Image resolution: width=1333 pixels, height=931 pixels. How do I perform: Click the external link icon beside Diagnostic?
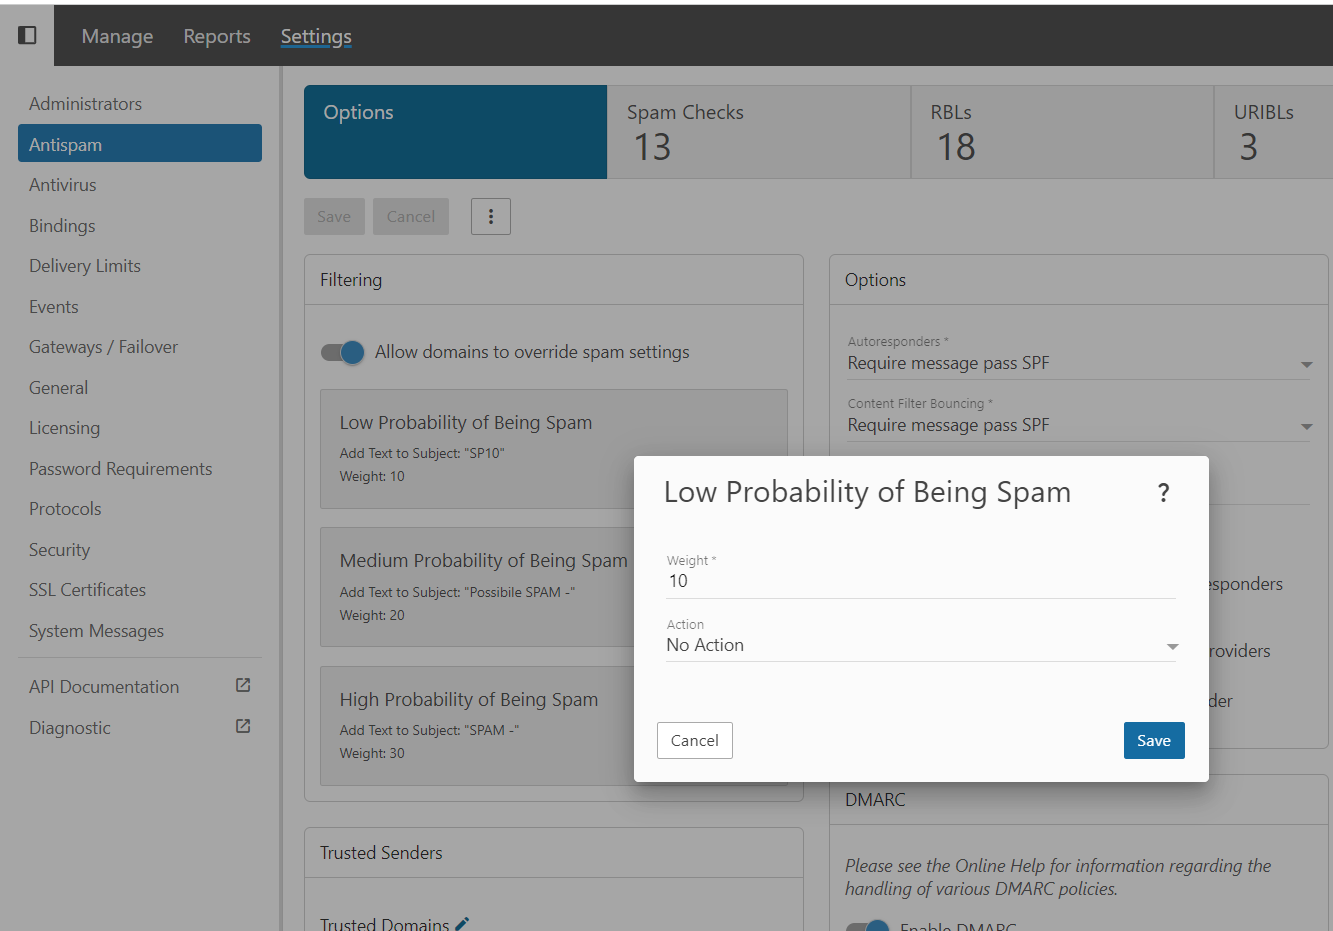243,727
